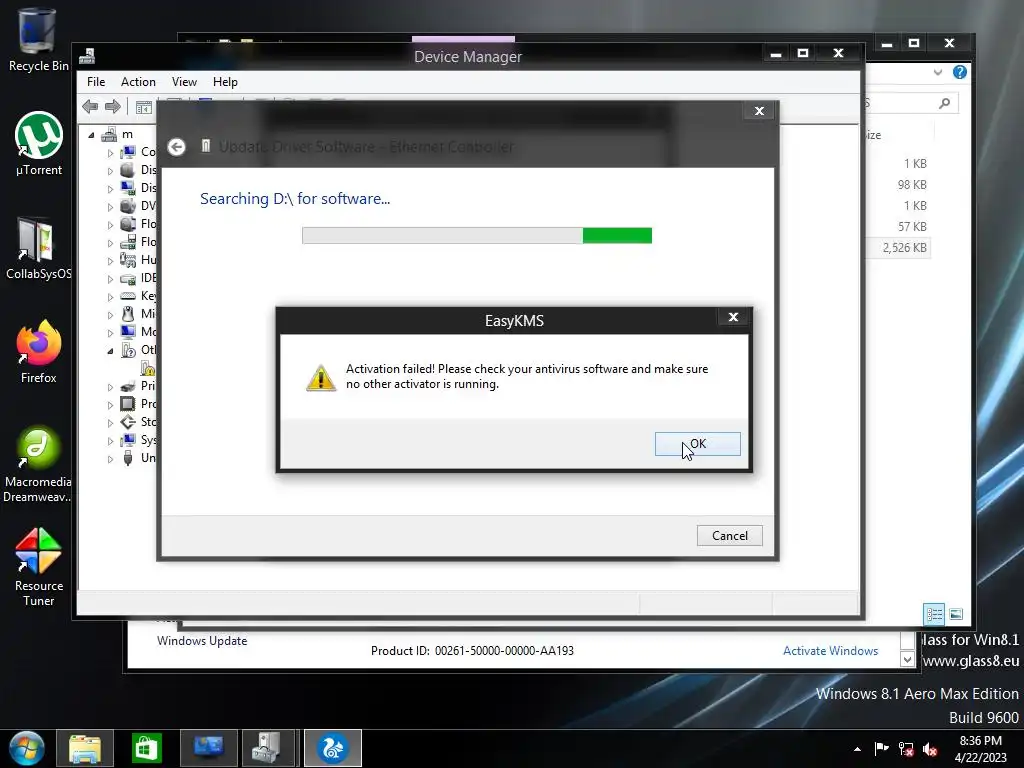
Task: Open Firefox desktop shortcut
Action: (39, 352)
